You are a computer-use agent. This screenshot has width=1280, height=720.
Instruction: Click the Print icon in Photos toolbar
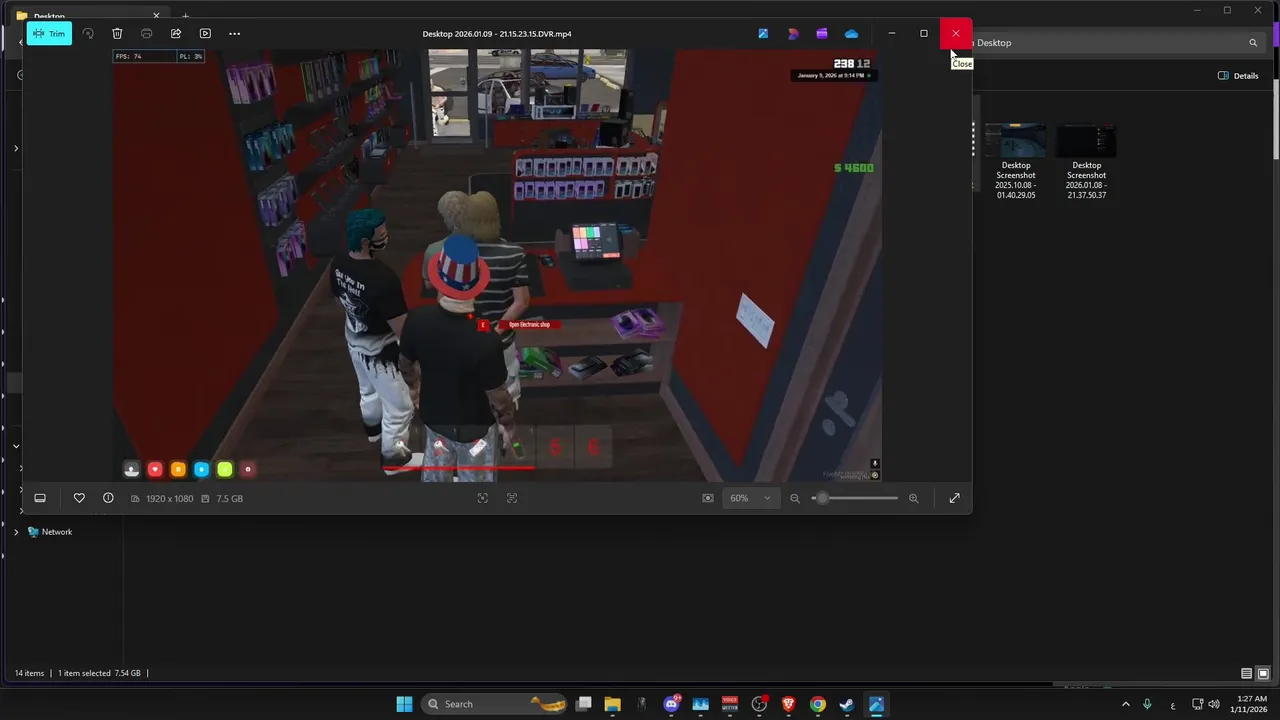coord(146,33)
